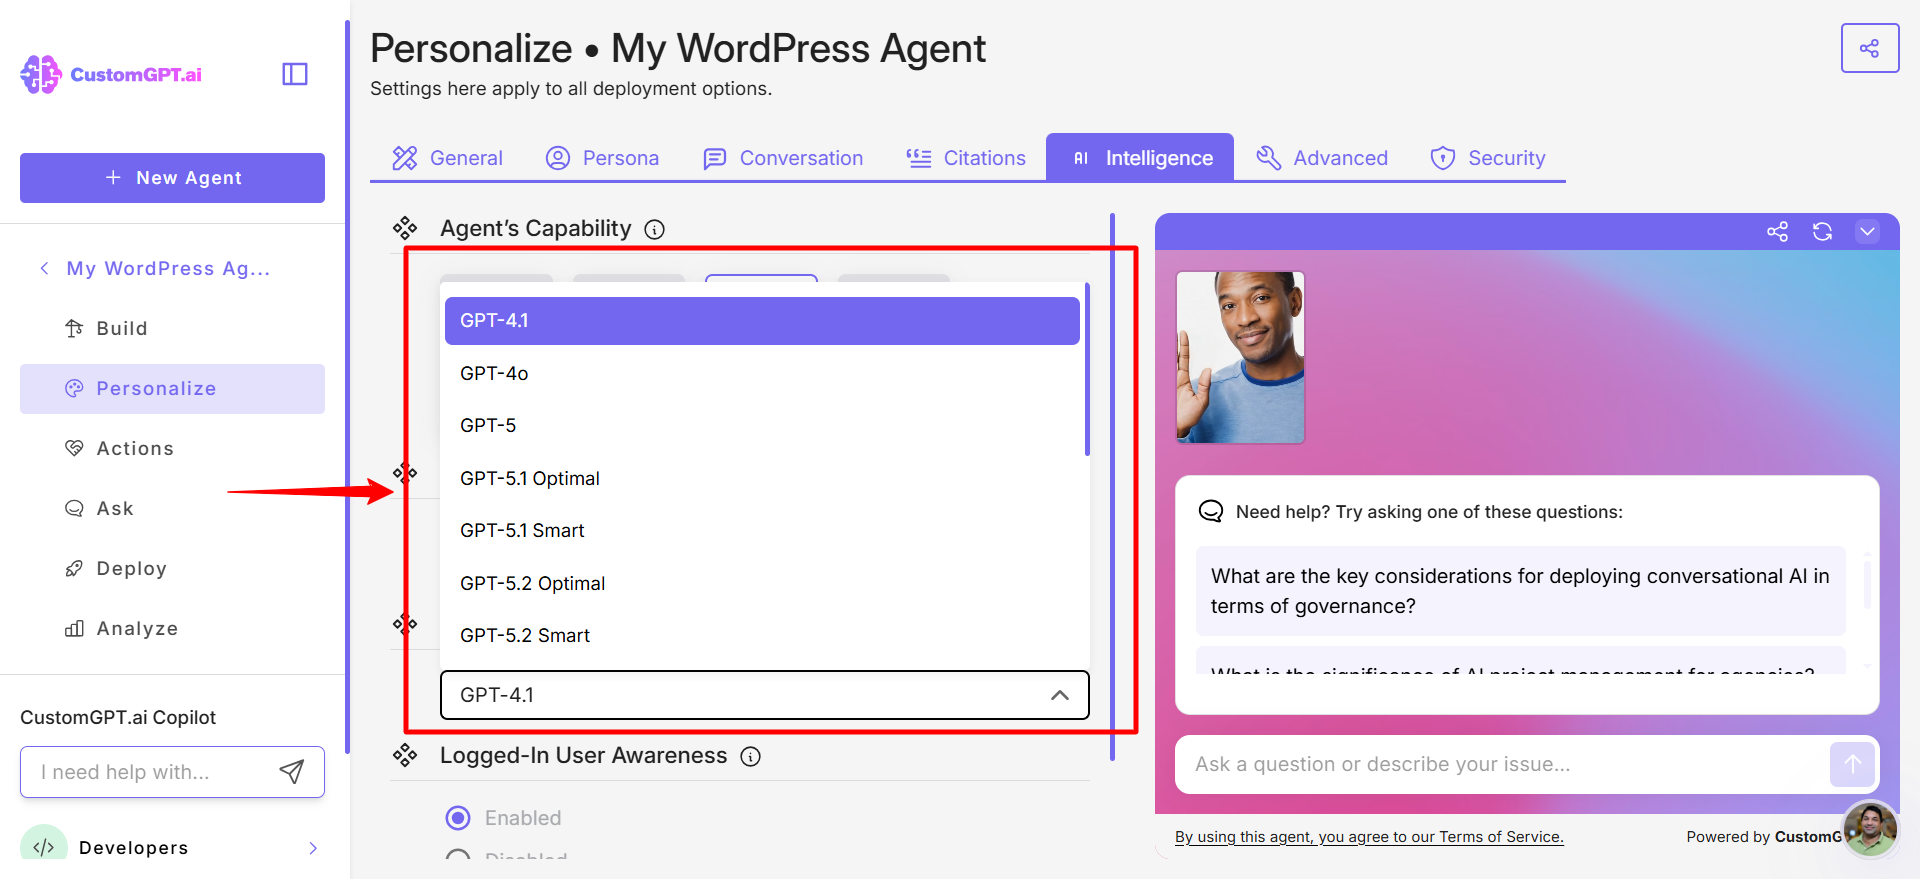1920x879 pixels.
Task: Choose GPT-5.2 Optimal model option
Action: [x=762, y=583]
